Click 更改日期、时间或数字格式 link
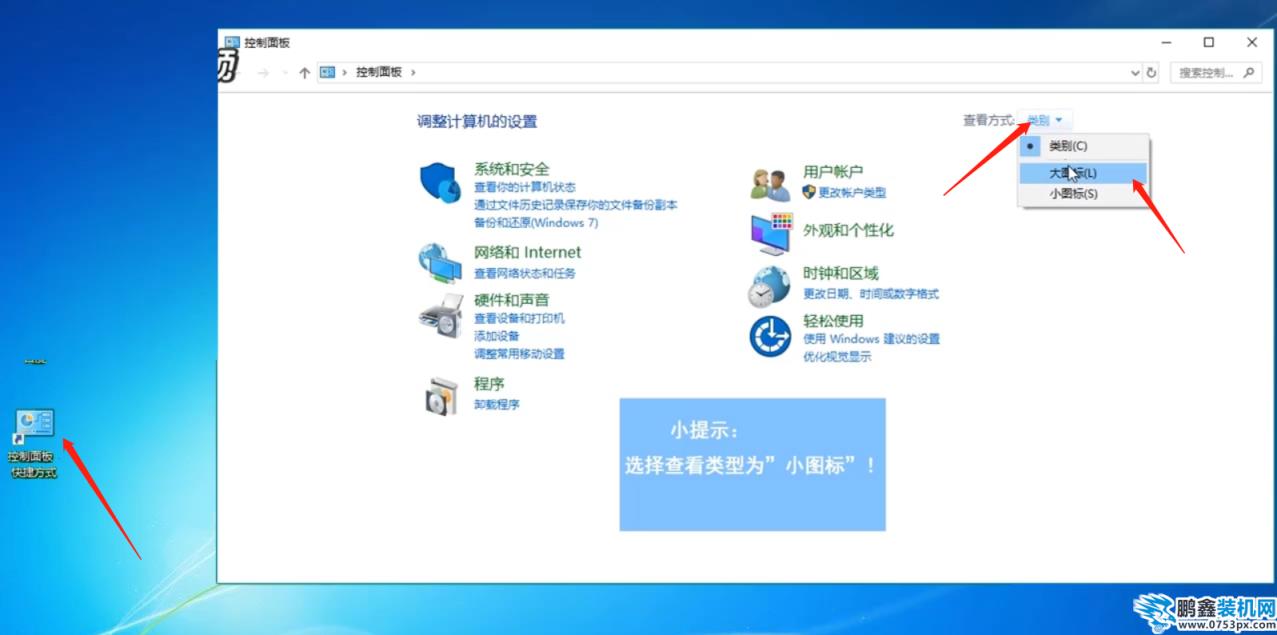This screenshot has width=1277, height=635. (871, 294)
